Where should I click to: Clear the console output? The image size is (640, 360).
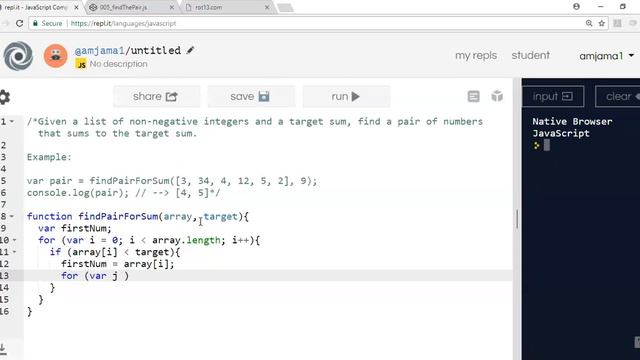pos(618,96)
